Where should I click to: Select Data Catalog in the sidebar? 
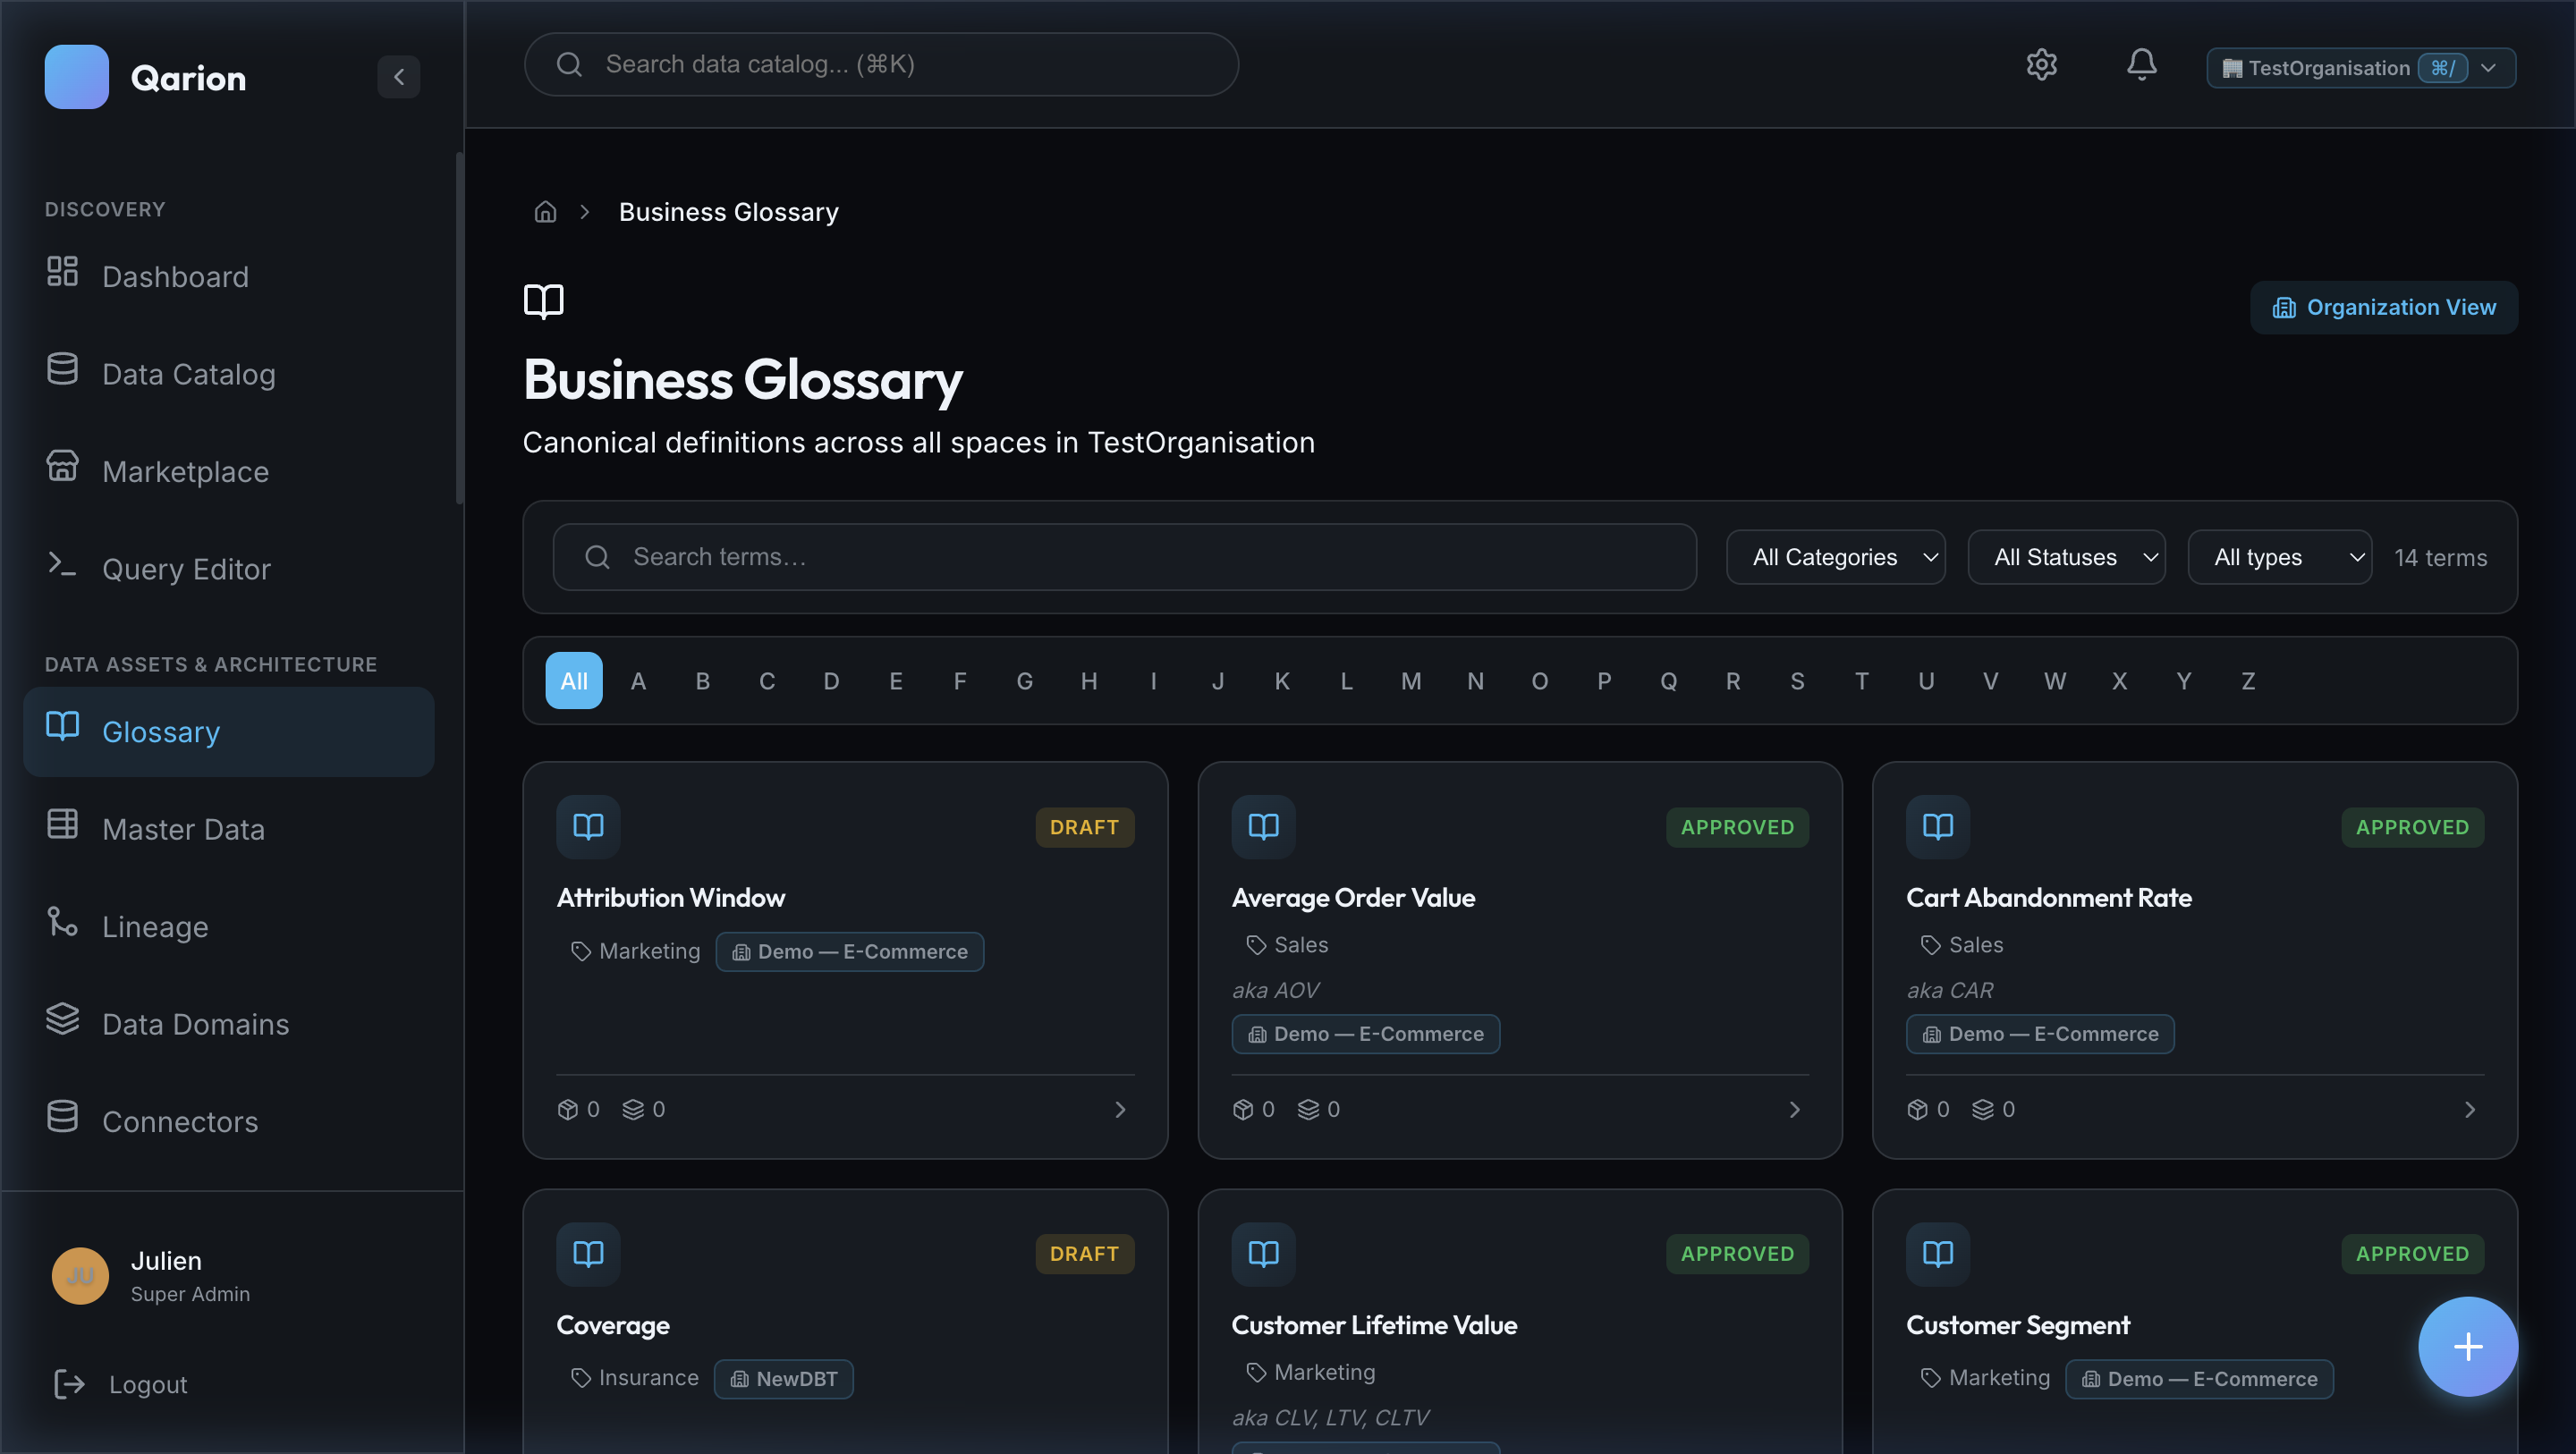(189, 373)
